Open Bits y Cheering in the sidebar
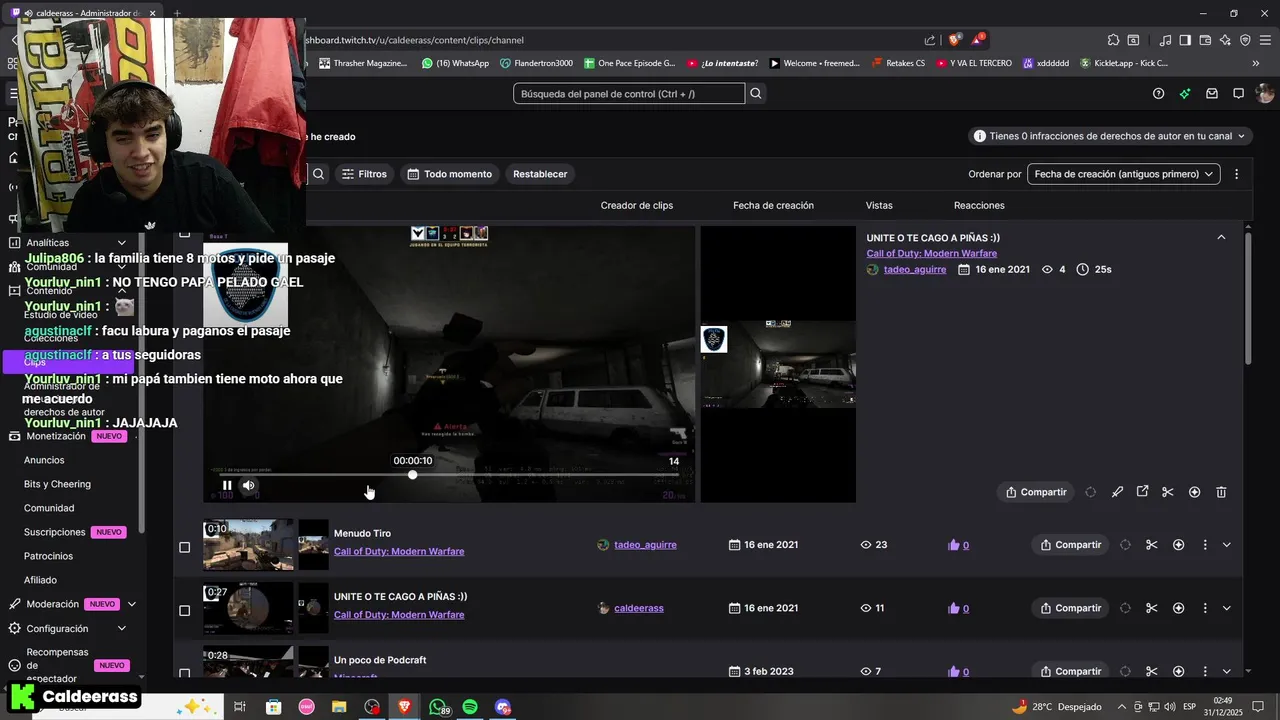 coord(57,484)
